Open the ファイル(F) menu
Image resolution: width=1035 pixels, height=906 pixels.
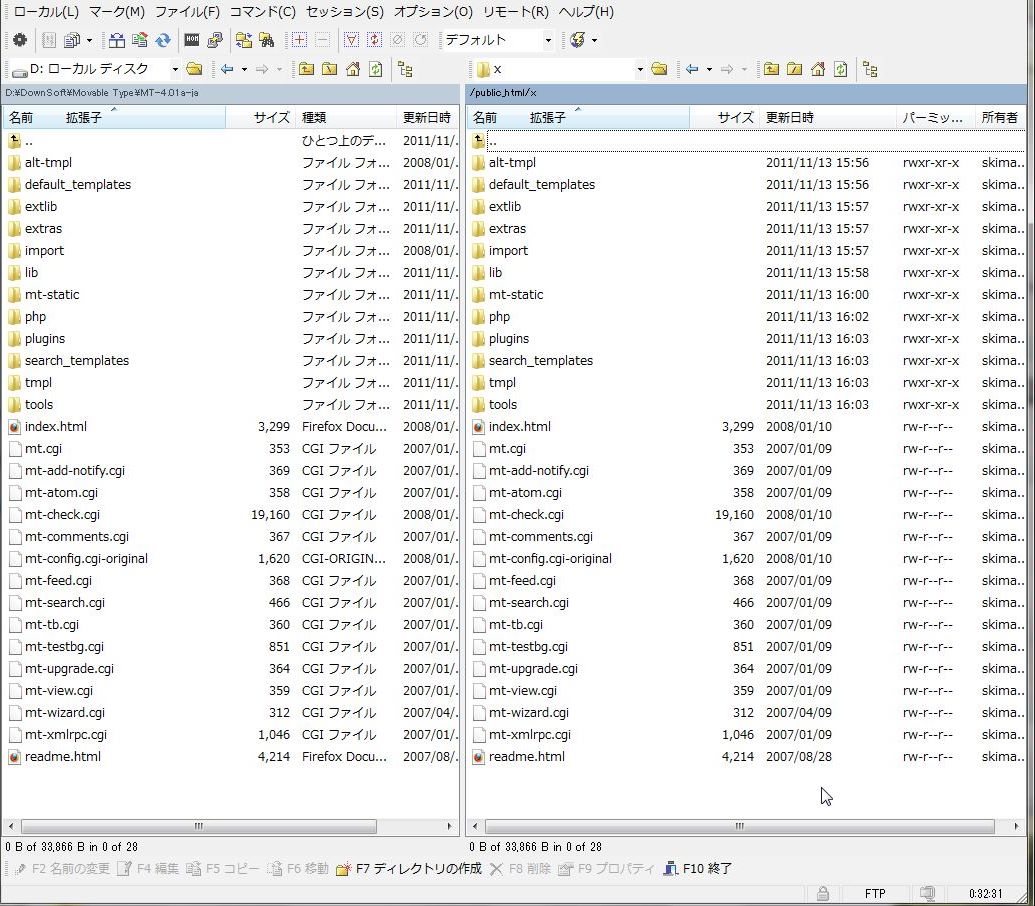187,12
